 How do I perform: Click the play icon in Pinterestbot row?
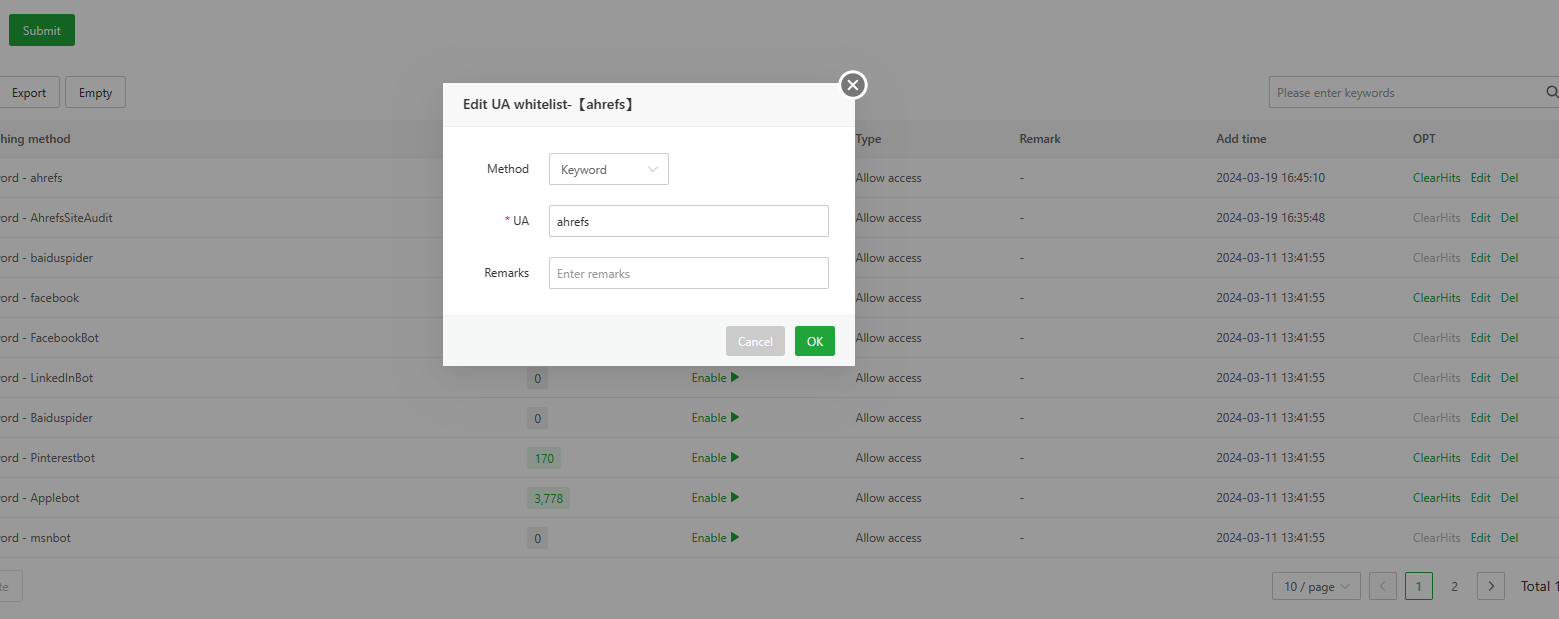(735, 458)
